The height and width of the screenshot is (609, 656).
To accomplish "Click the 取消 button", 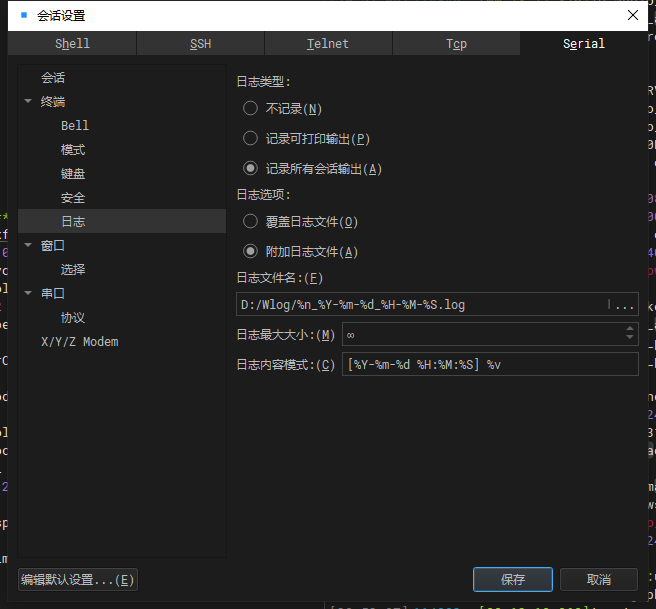I will [x=599, y=579].
